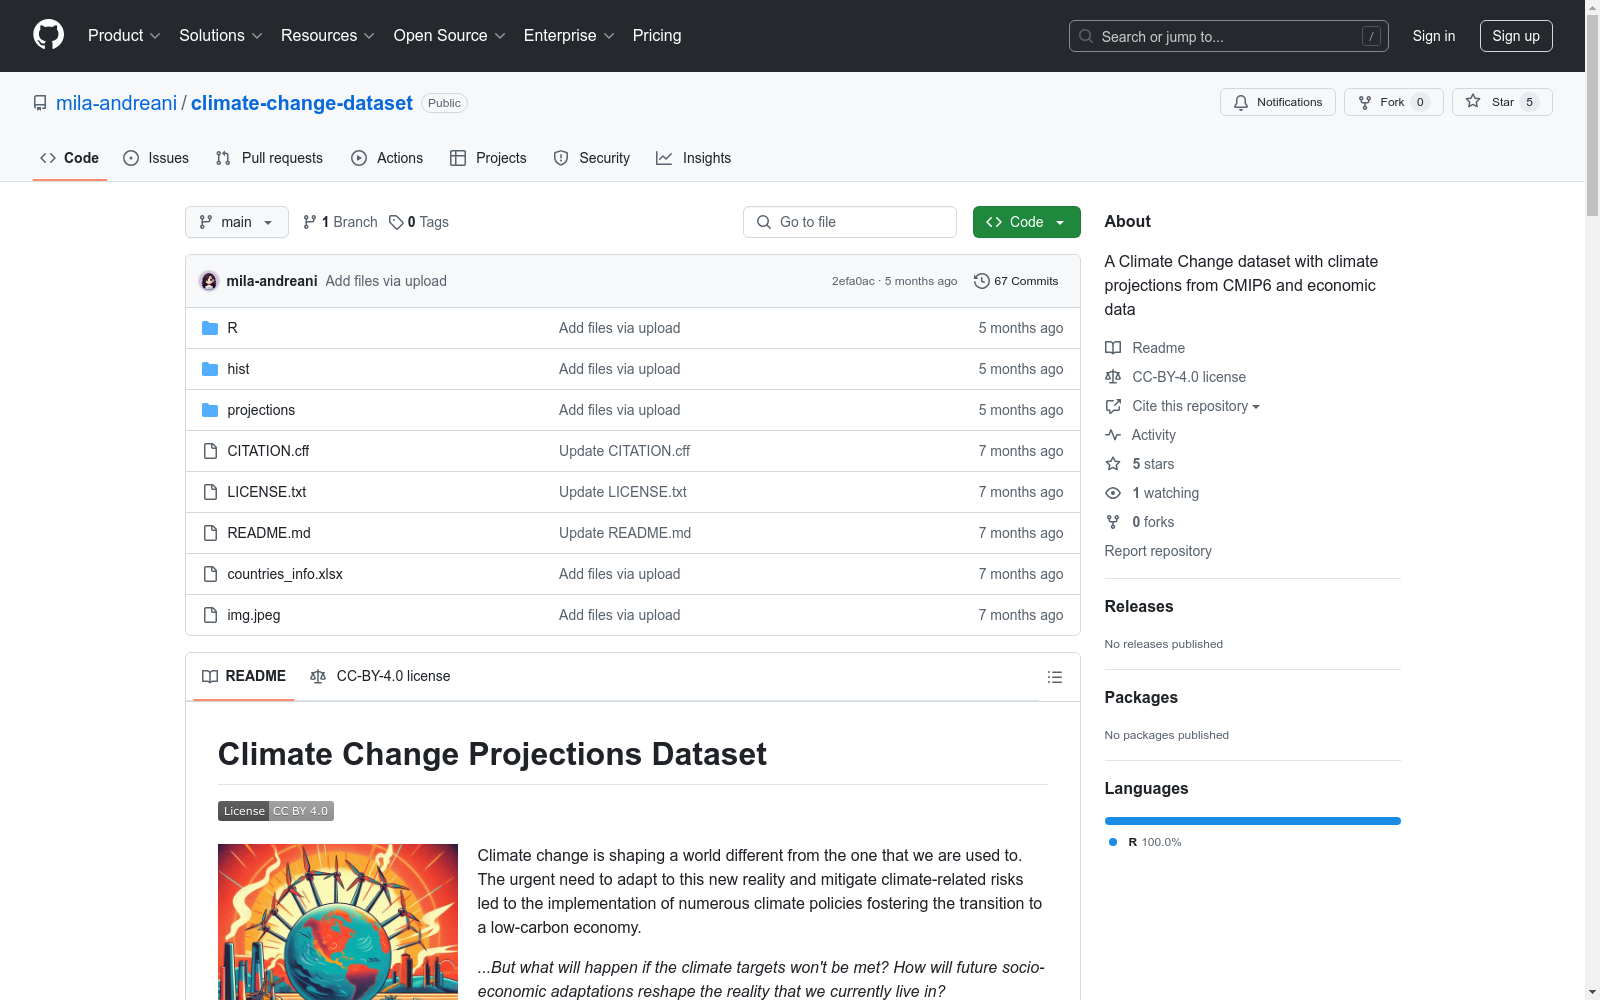
Task: Click the Packages heading link
Action: pyautogui.click(x=1141, y=697)
